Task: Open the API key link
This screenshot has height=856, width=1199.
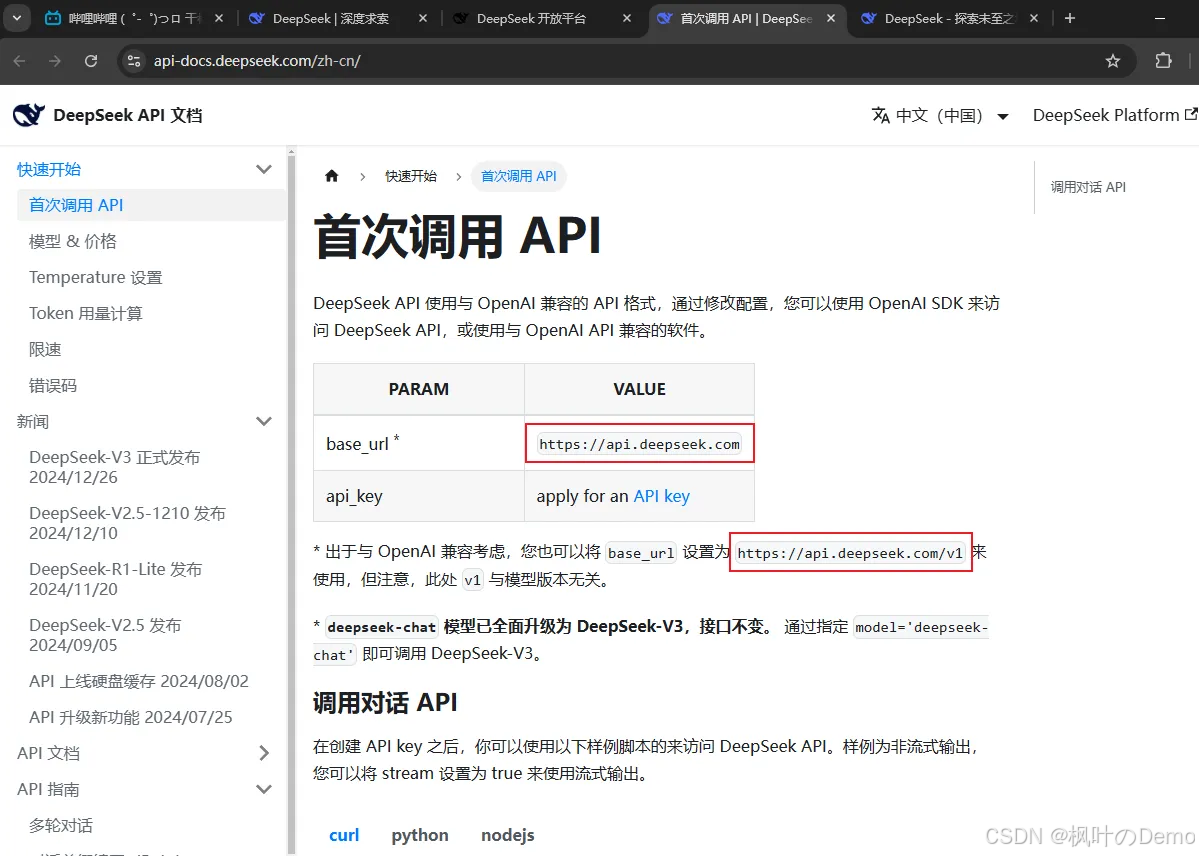Action: [x=662, y=495]
